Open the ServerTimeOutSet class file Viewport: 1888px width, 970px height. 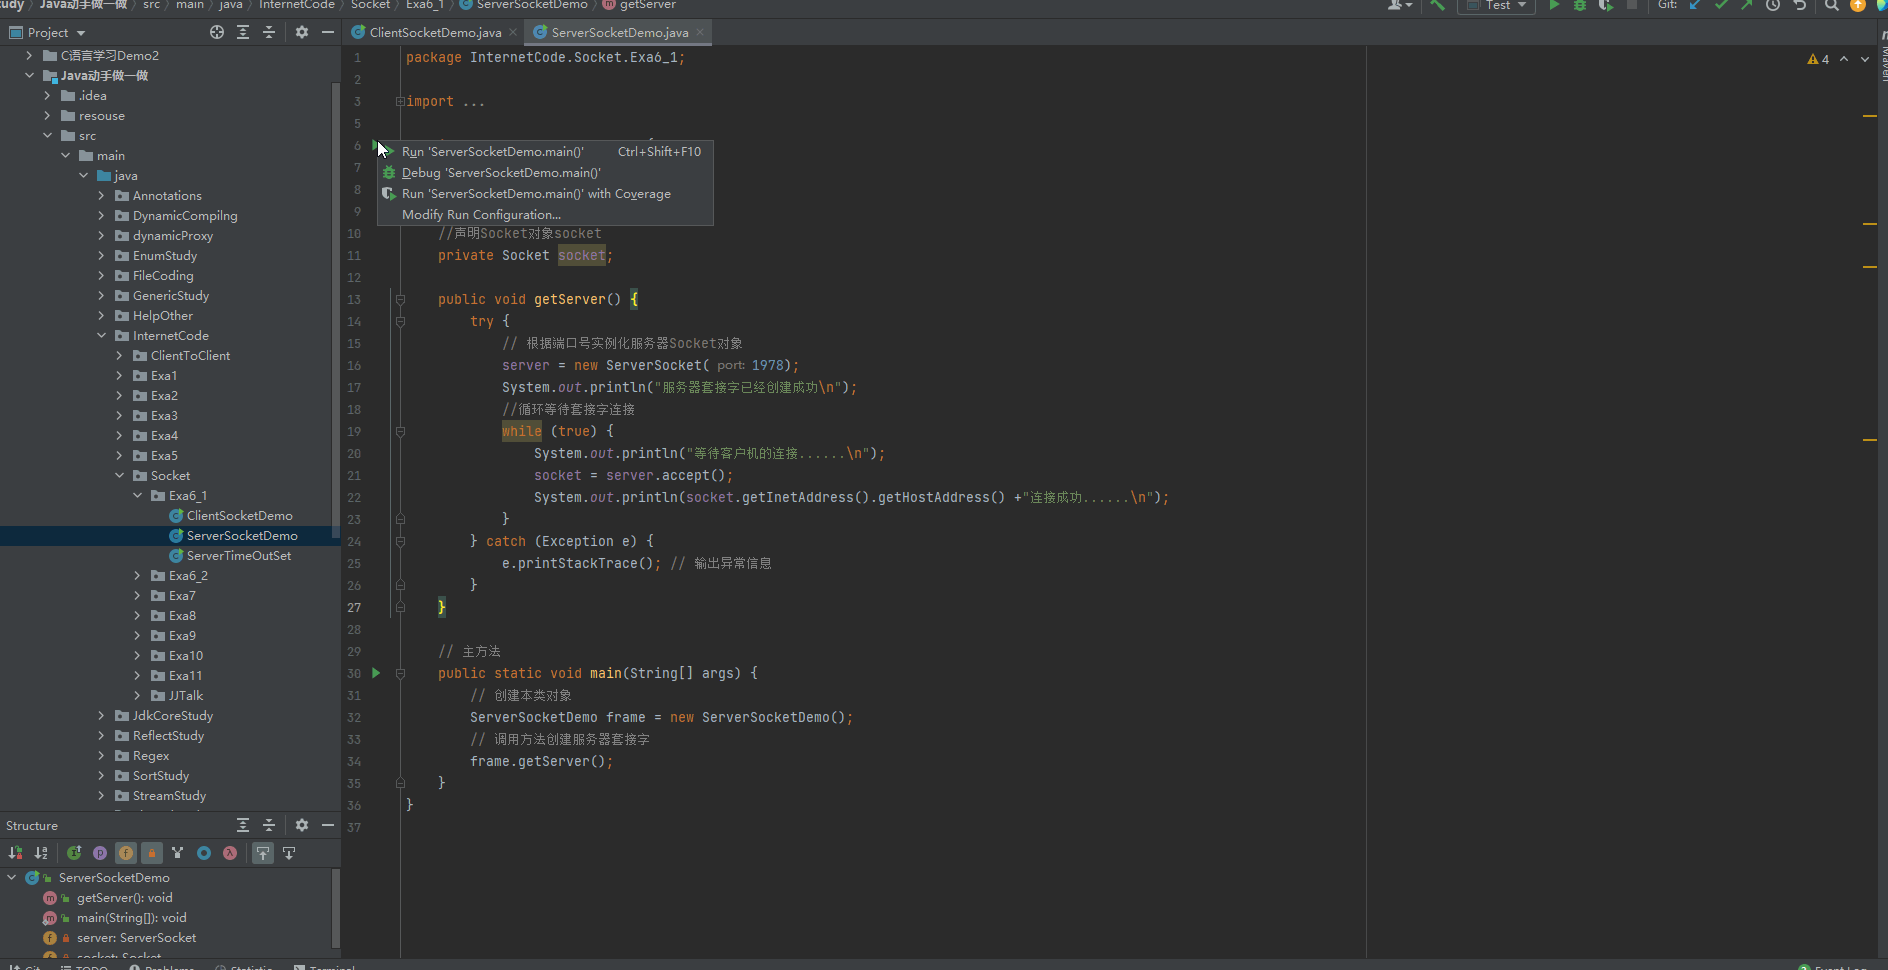(239, 556)
